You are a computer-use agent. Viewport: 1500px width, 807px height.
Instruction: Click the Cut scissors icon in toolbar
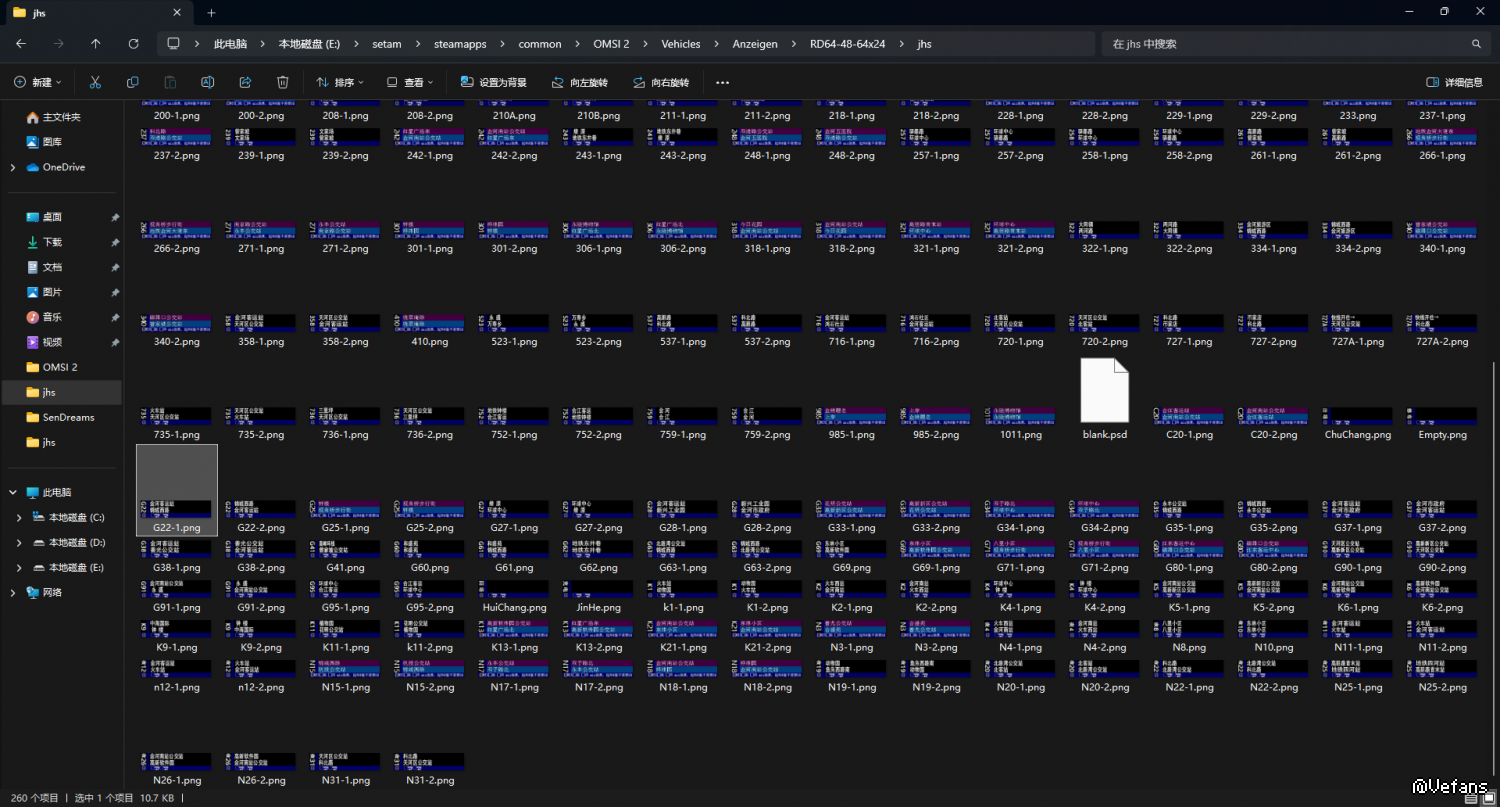(95, 82)
